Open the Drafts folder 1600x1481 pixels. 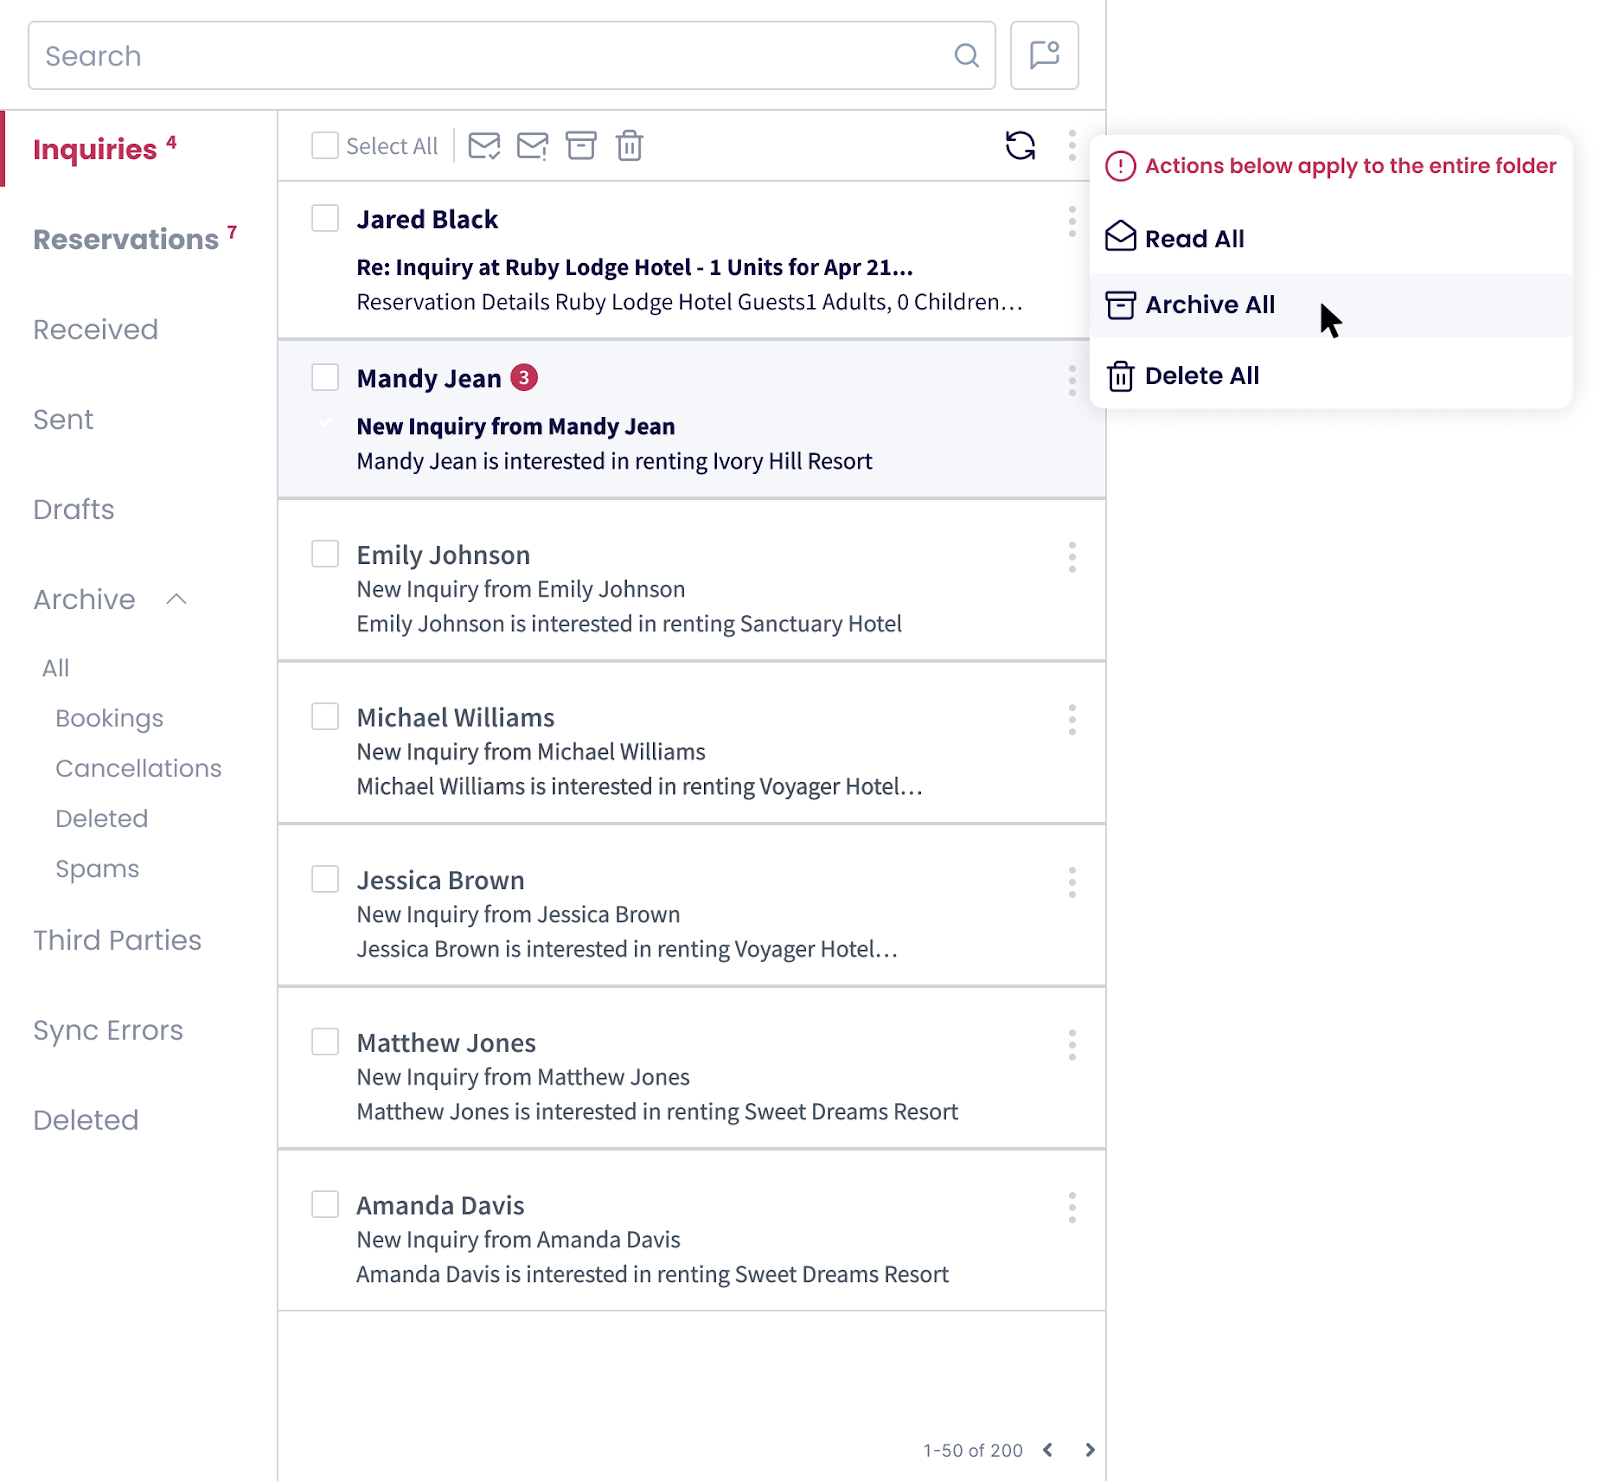tap(74, 509)
